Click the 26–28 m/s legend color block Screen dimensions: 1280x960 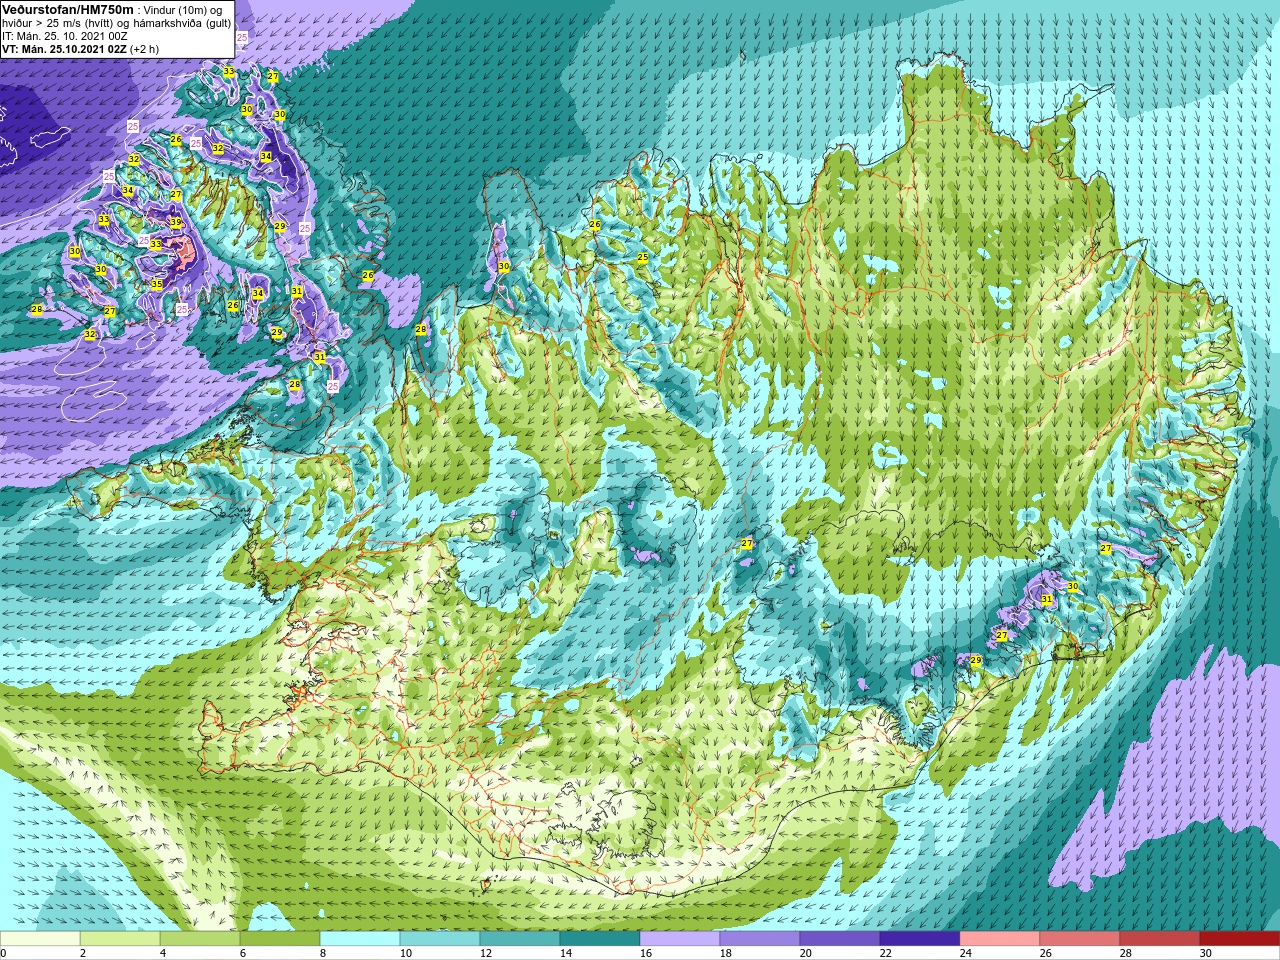coord(1080,939)
